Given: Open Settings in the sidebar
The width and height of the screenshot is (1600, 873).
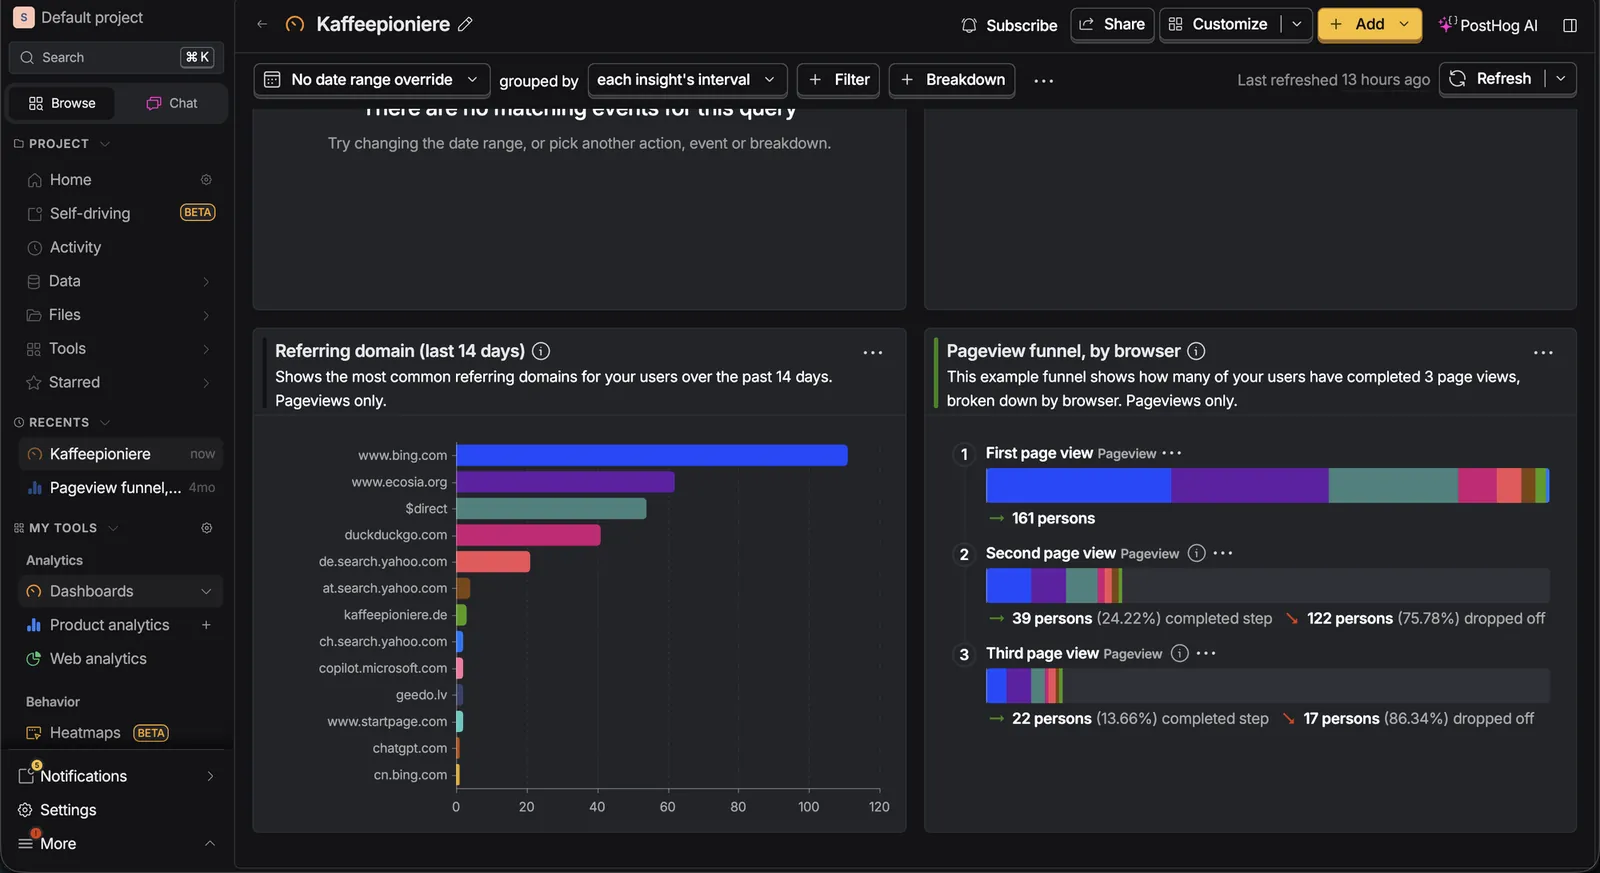Looking at the screenshot, I should point(68,810).
